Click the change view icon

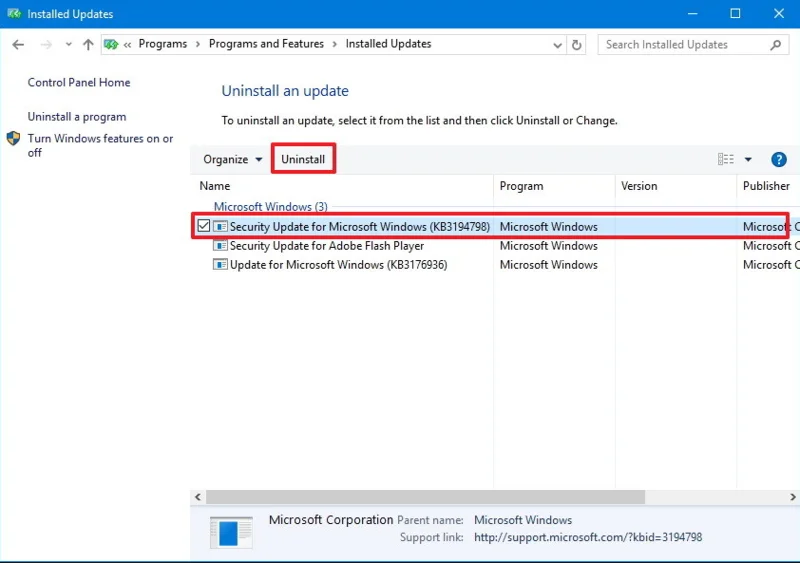coord(726,159)
